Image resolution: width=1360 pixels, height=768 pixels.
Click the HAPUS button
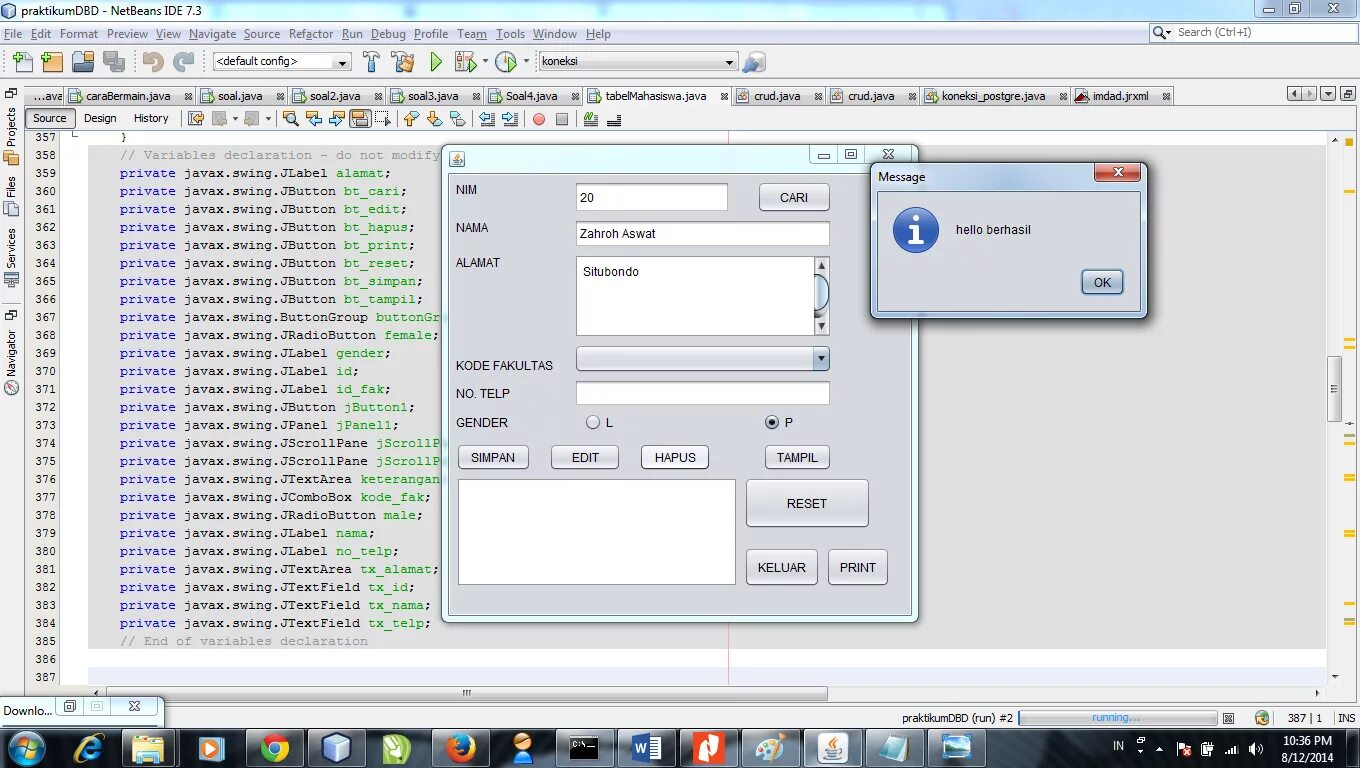coord(675,457)
